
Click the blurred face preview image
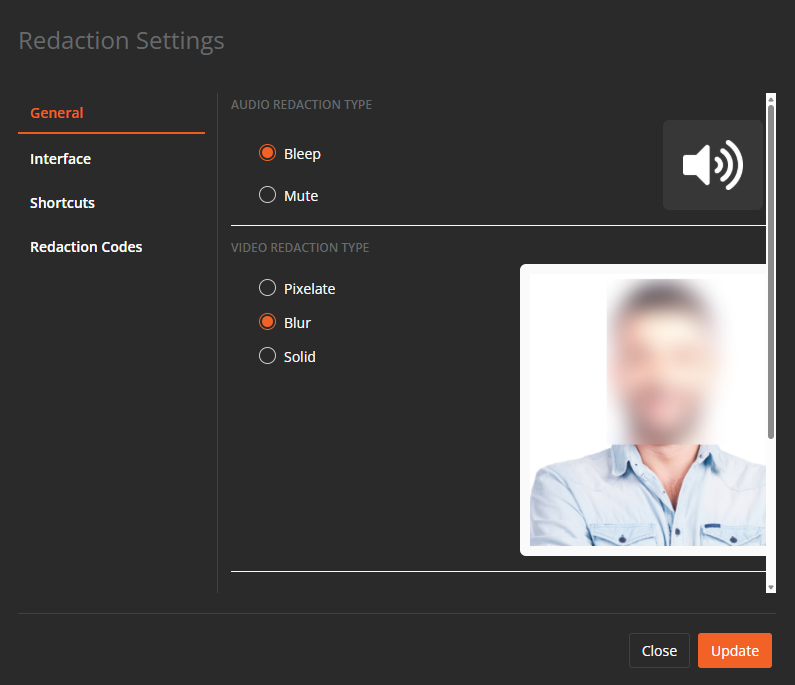click(x=646, y=410)
